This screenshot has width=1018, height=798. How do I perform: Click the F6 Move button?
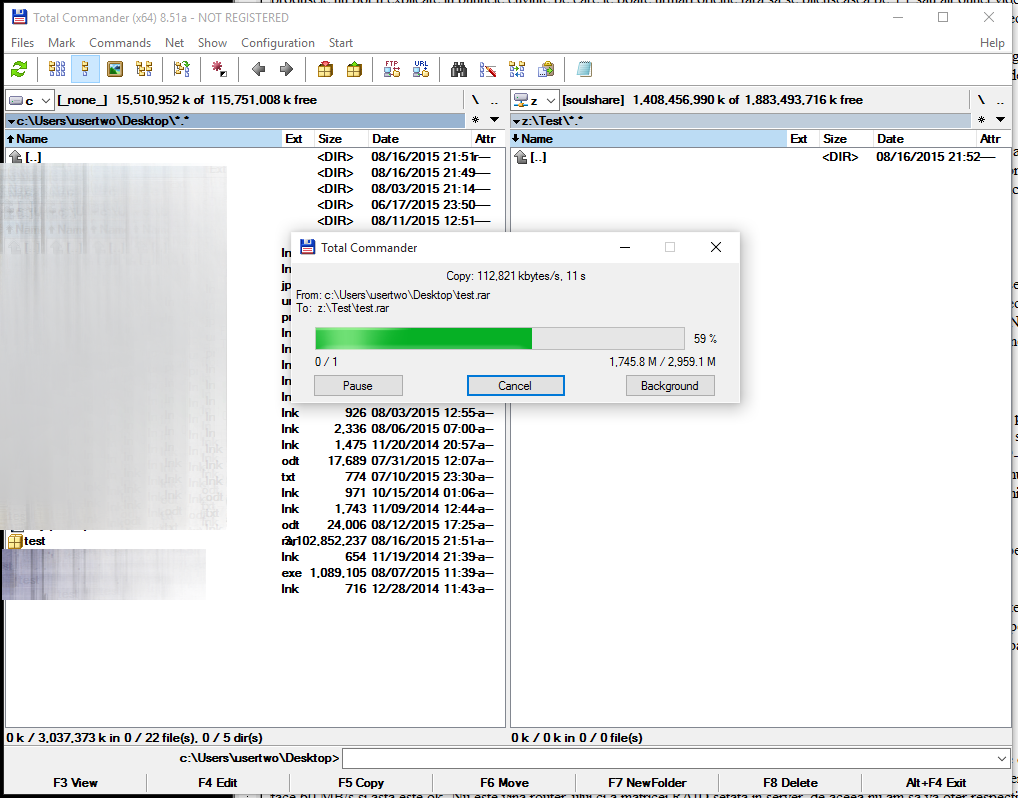504,783
